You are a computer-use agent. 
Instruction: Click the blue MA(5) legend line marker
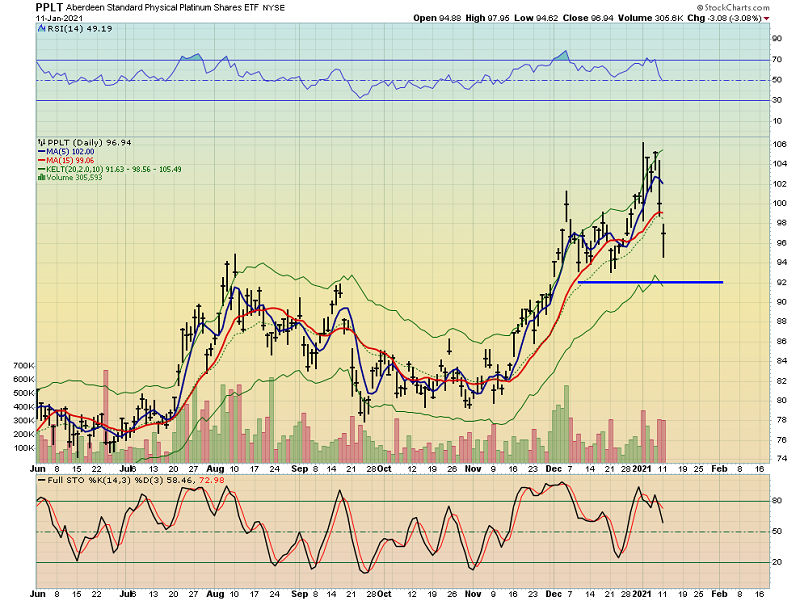(40, 152)
